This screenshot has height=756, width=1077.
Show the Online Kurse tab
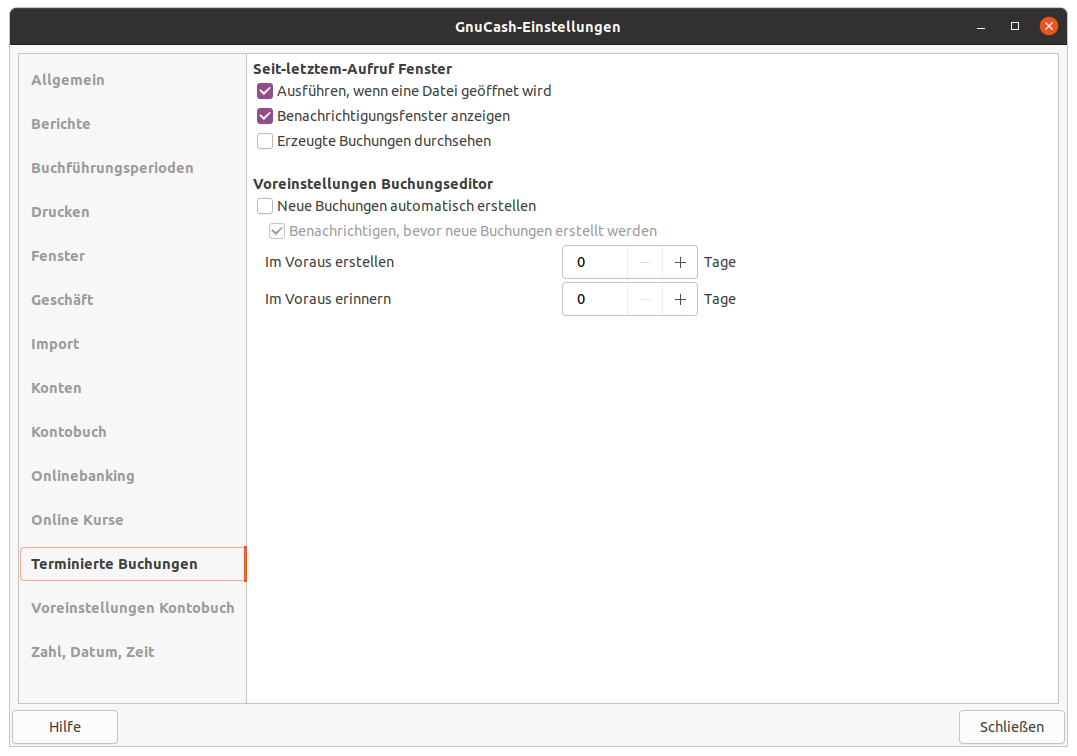pos(77,520)
